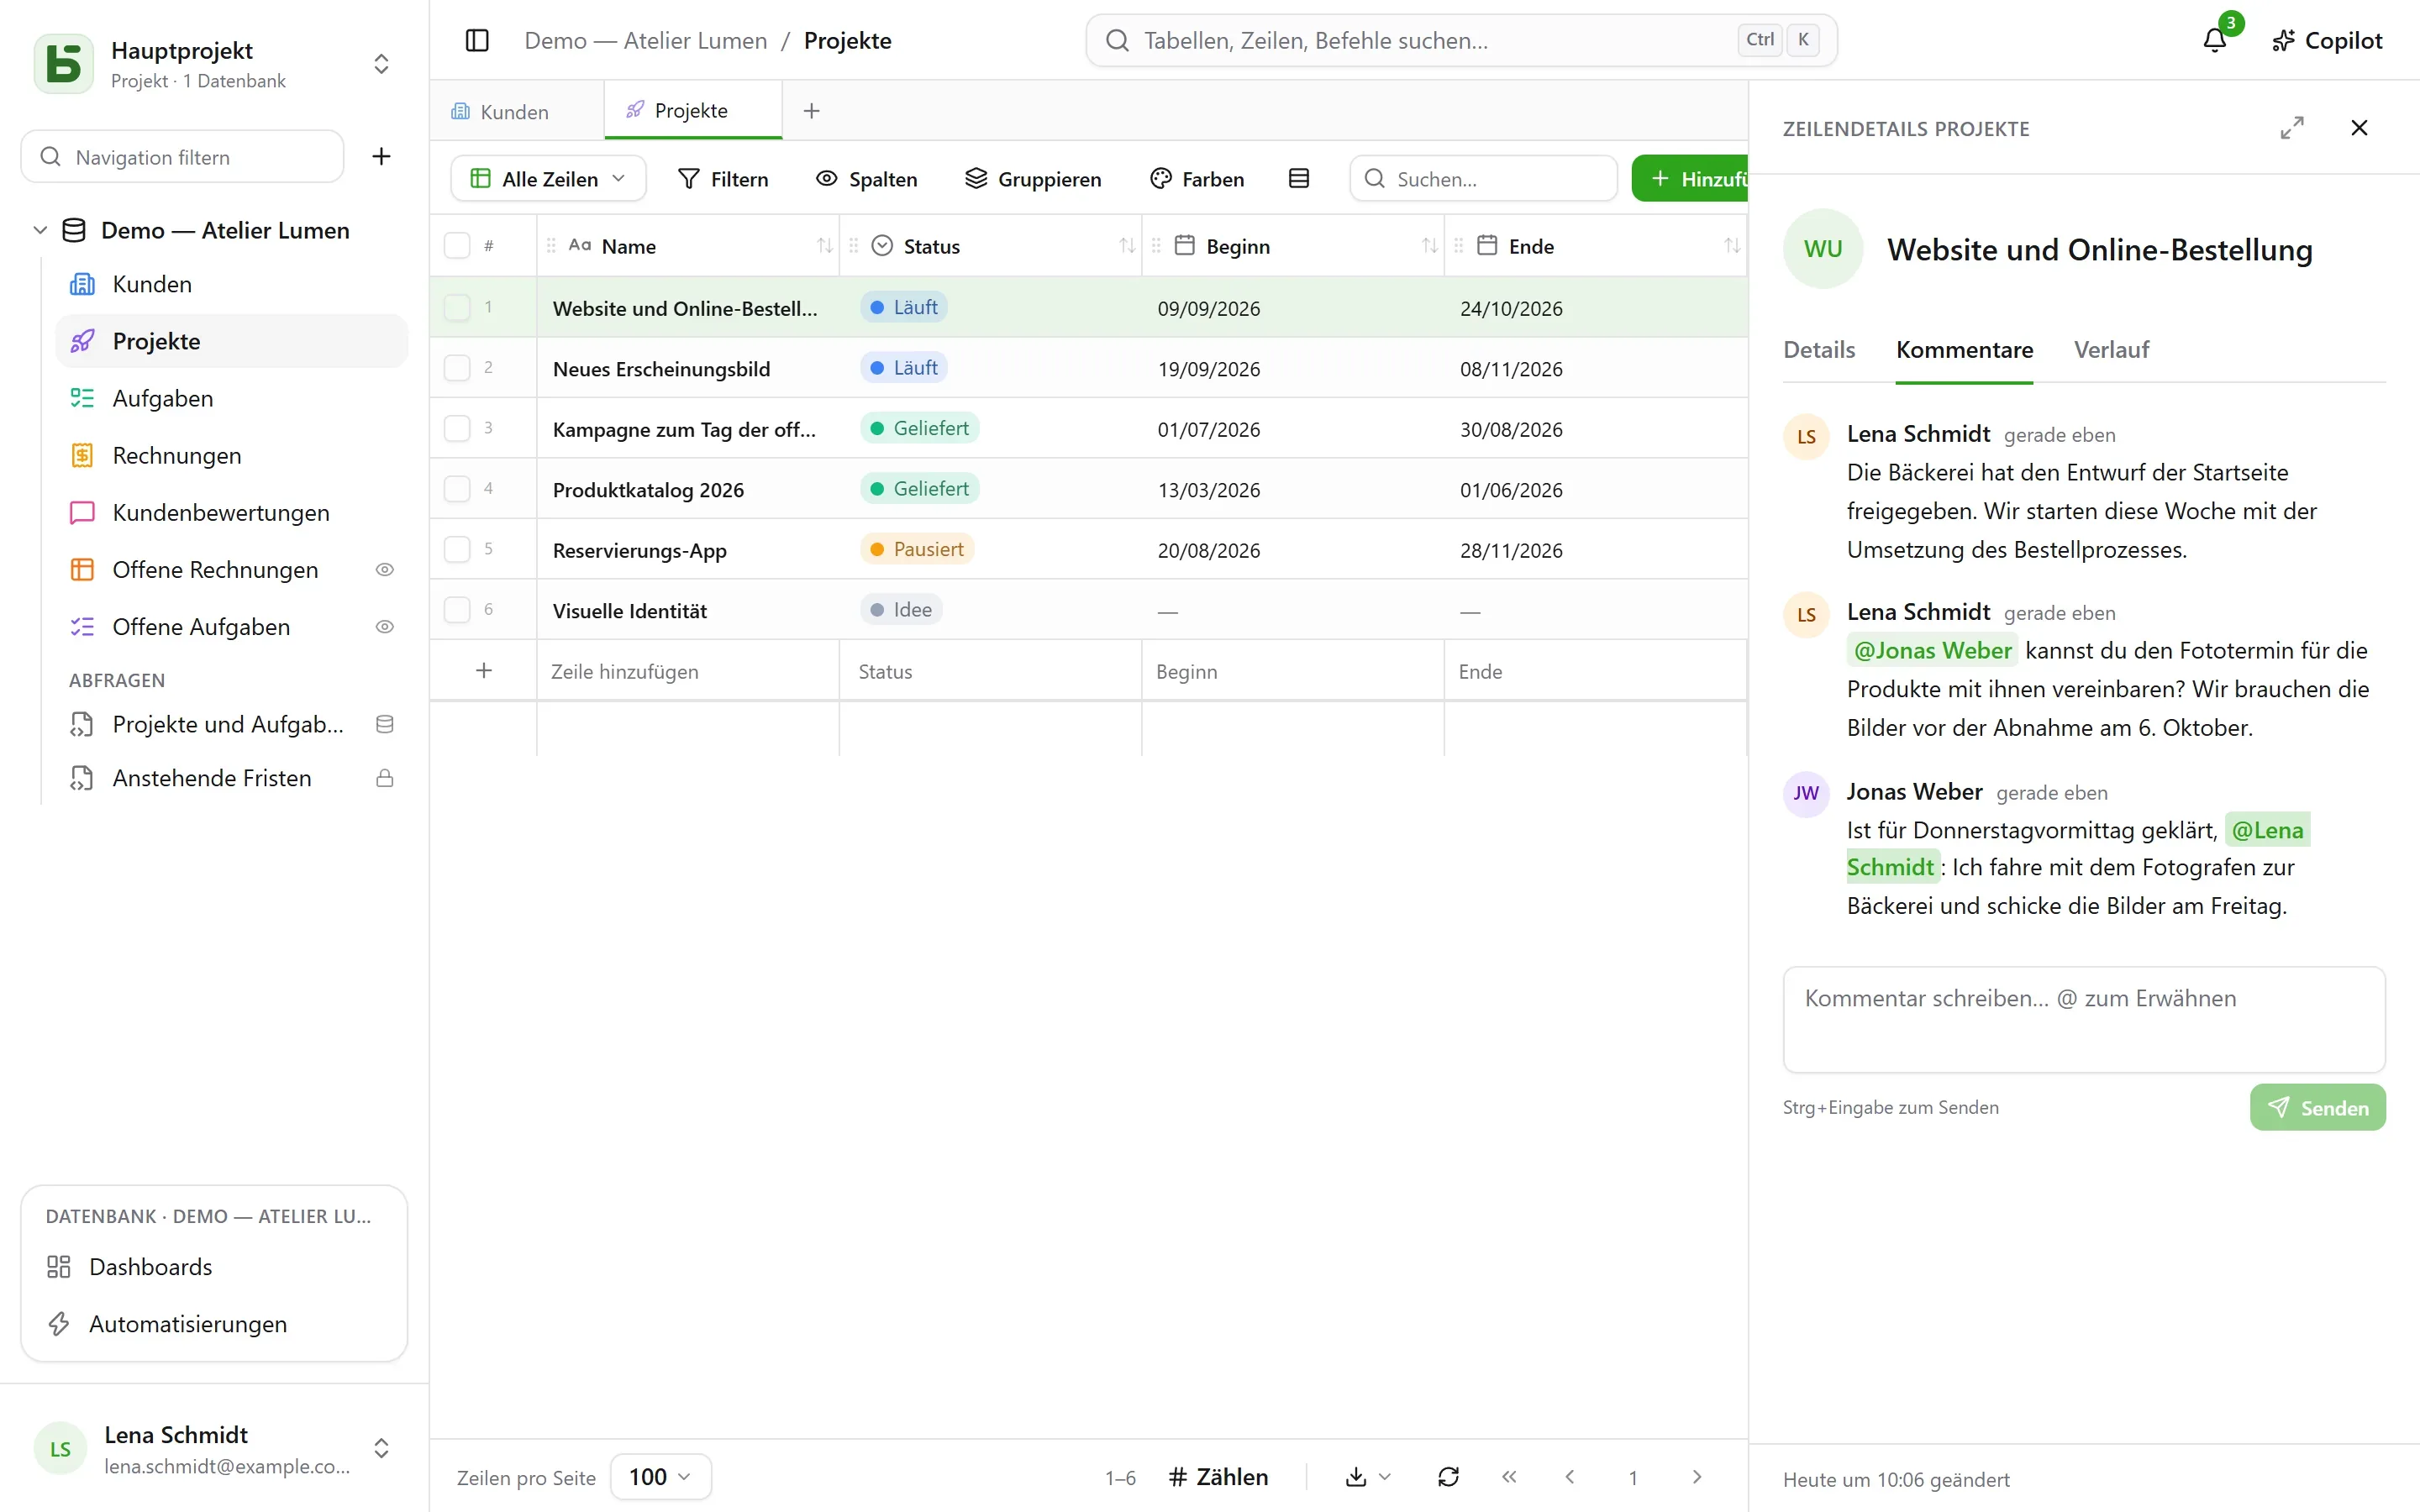
Task: Open the download export menu
Action: pos(1368,1477)
